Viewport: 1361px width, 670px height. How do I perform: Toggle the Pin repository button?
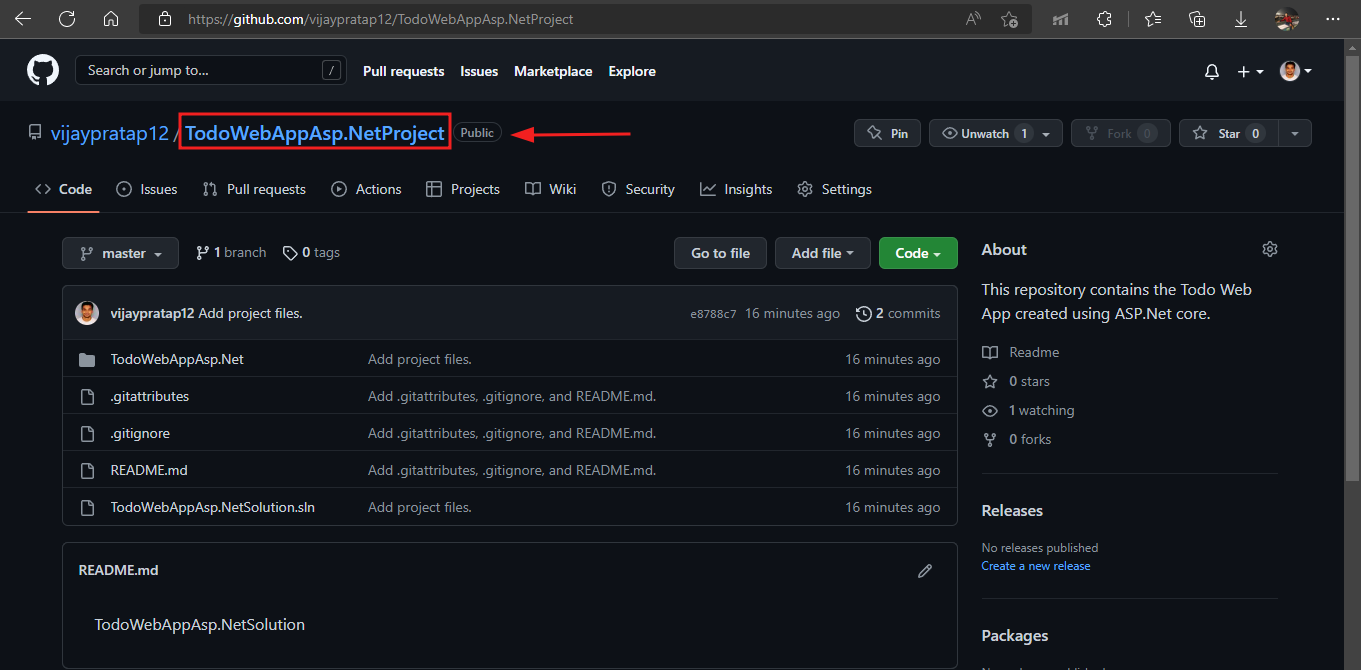click(886, 132)
